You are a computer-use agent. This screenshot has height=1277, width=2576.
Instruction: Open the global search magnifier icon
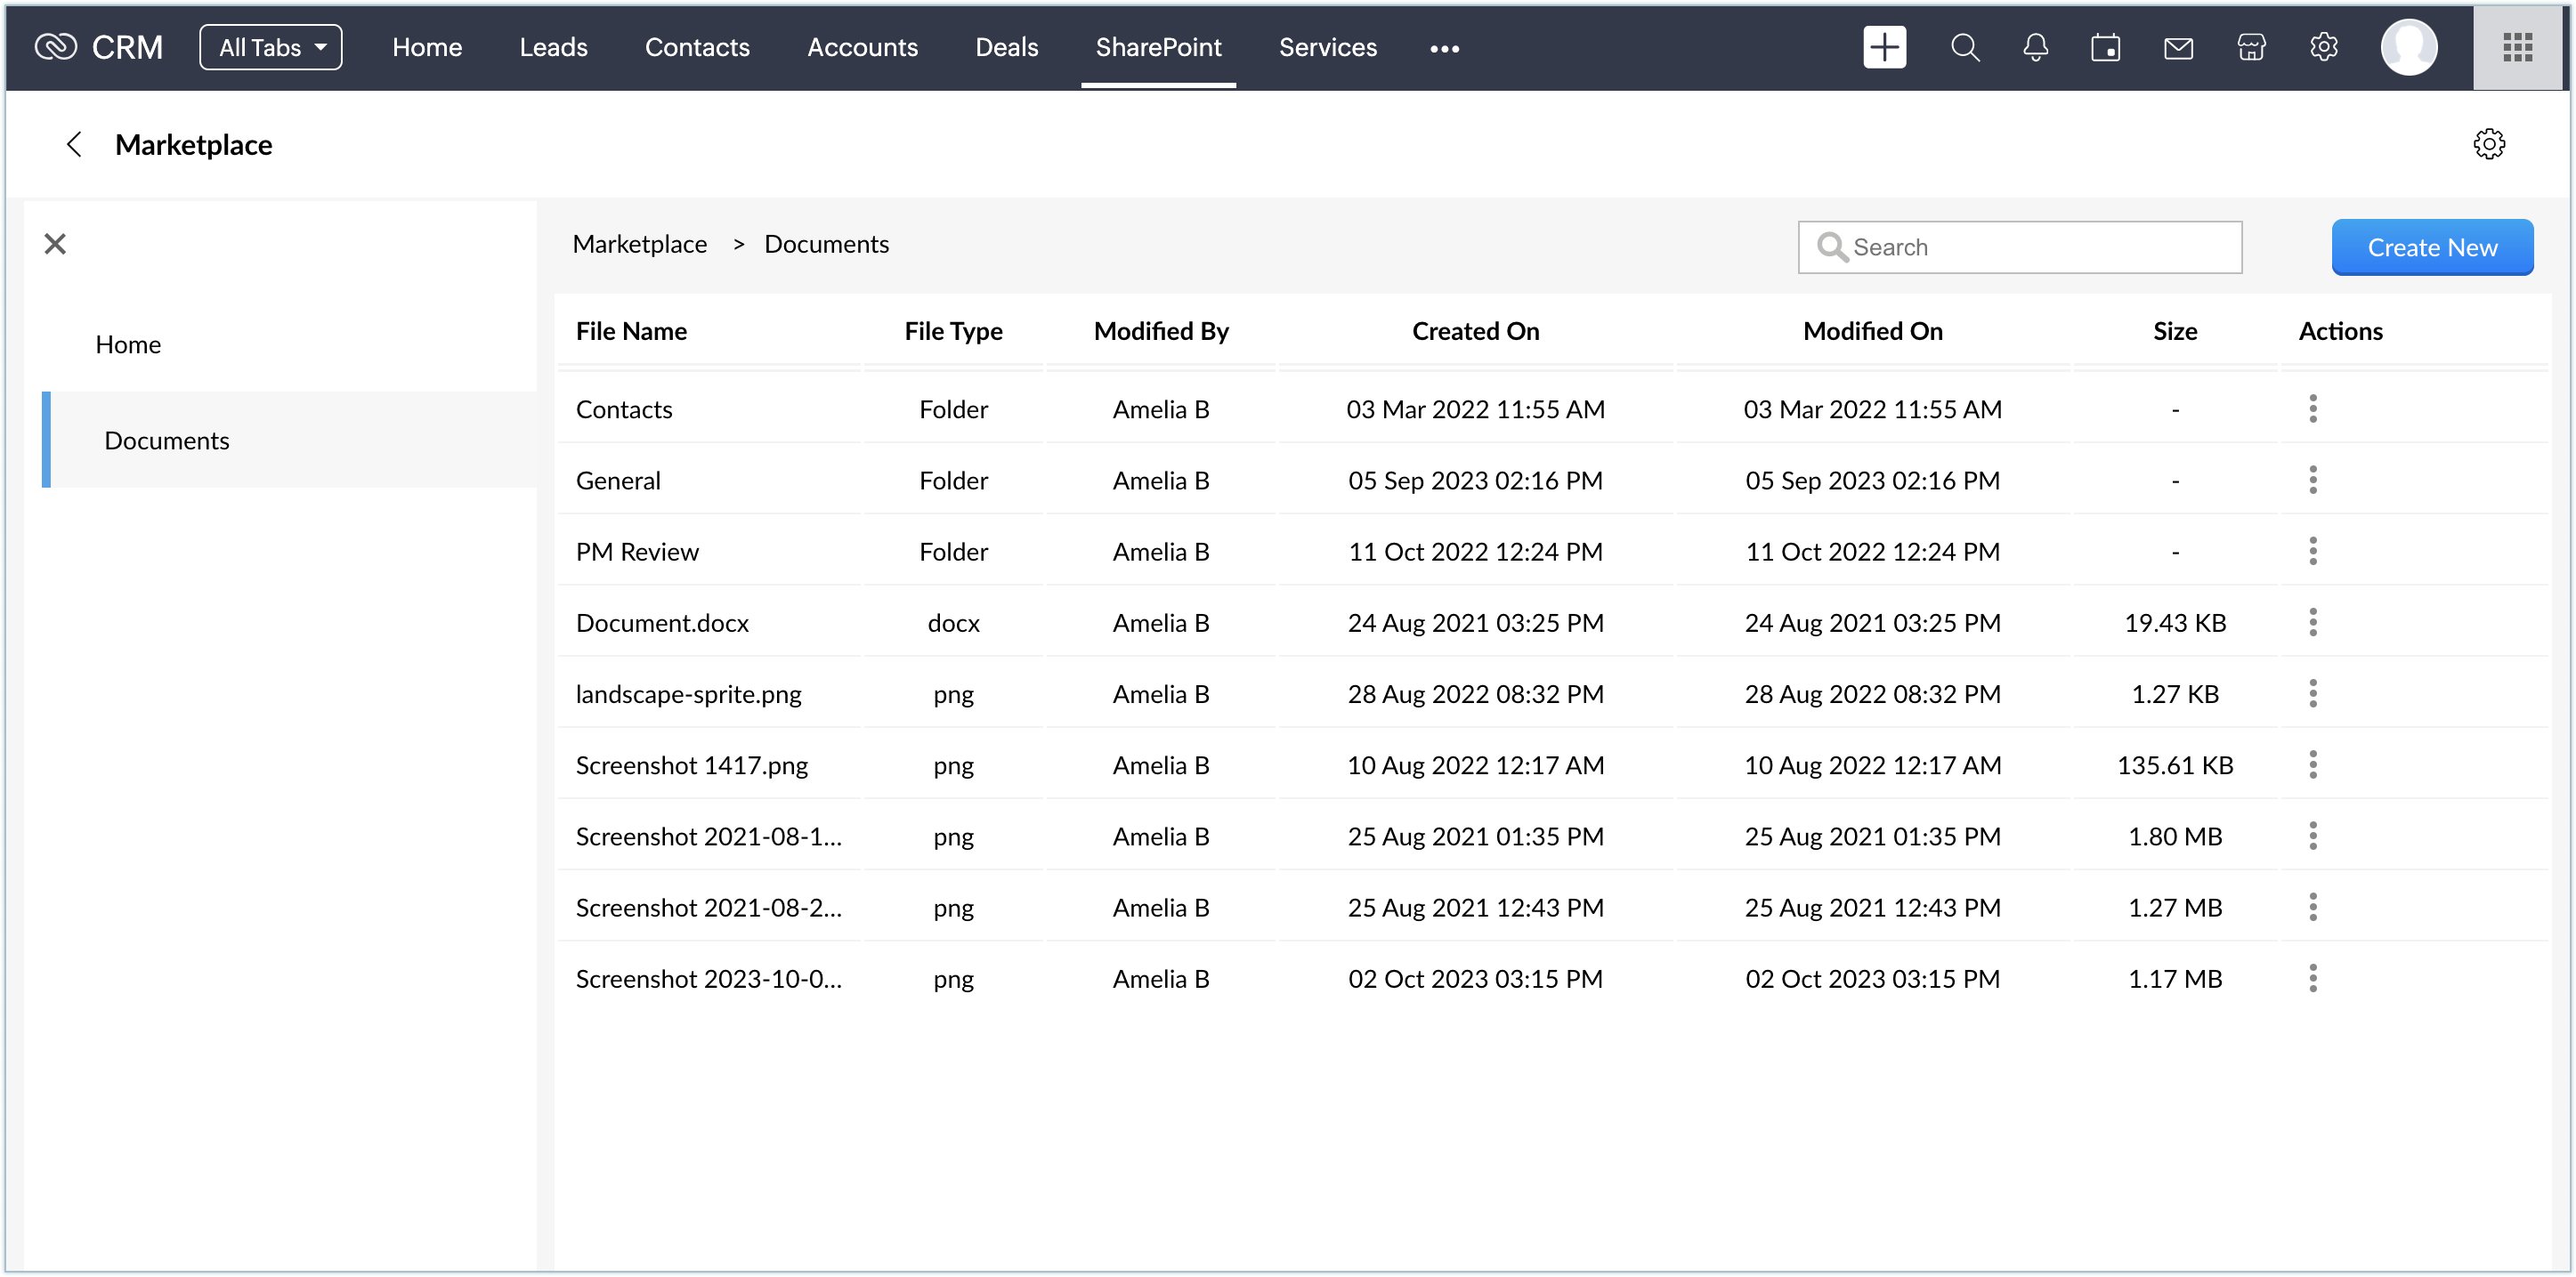click(1964, 47)
